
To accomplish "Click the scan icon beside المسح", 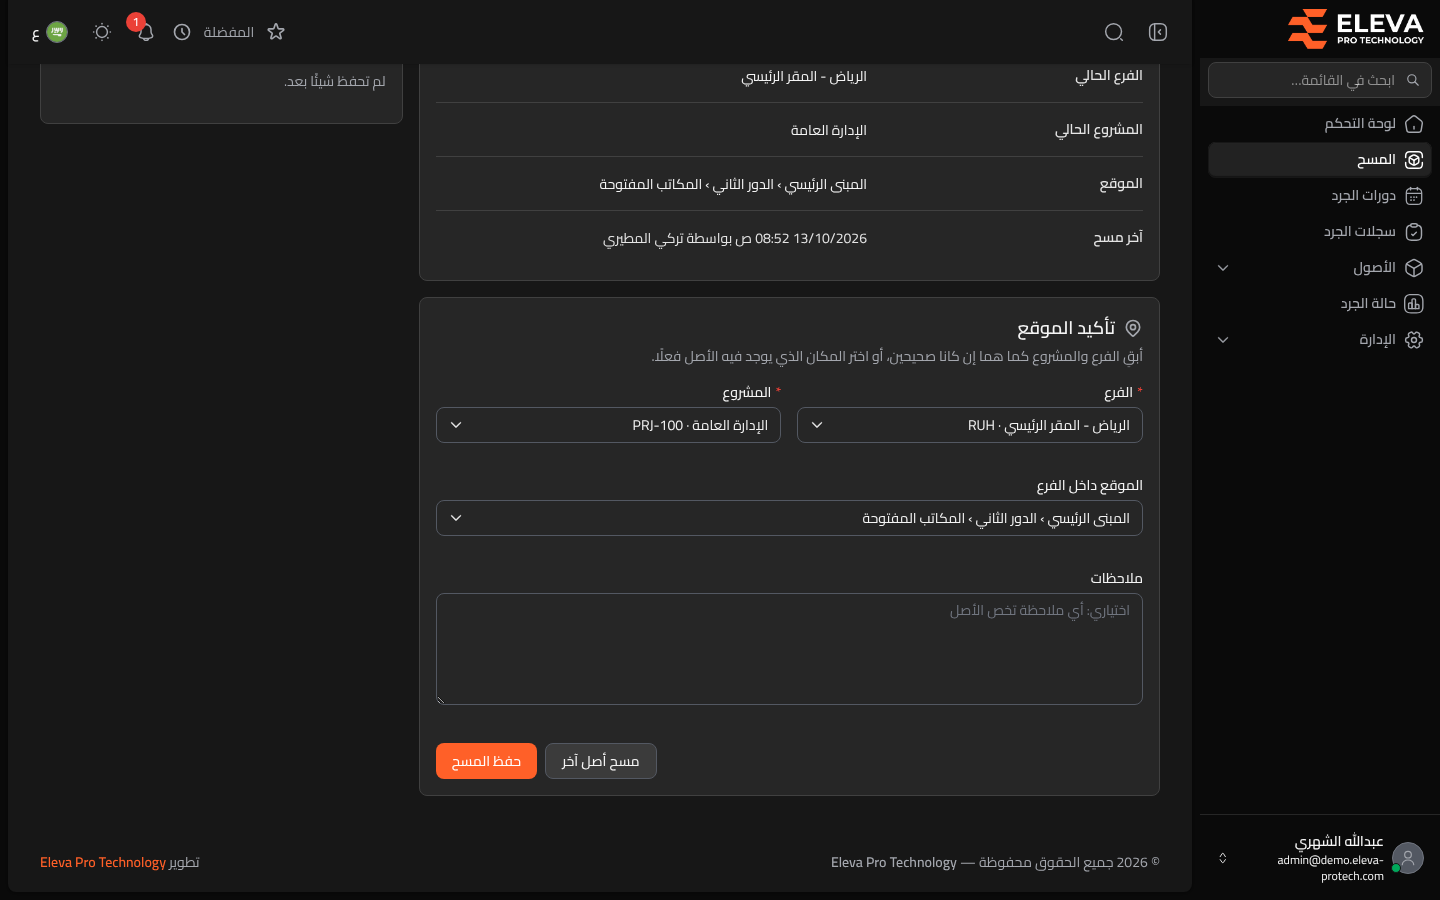I will tap(1414, 160).
